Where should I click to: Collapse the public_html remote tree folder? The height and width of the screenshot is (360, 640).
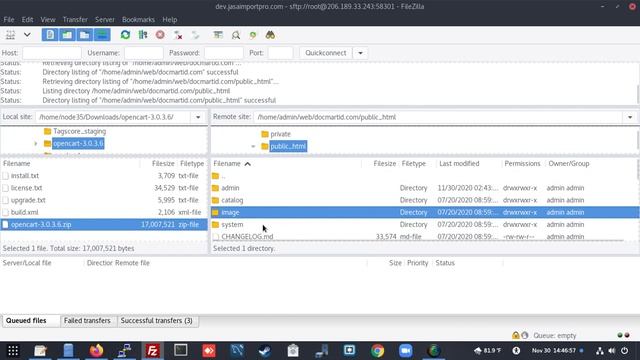(253, 146)
